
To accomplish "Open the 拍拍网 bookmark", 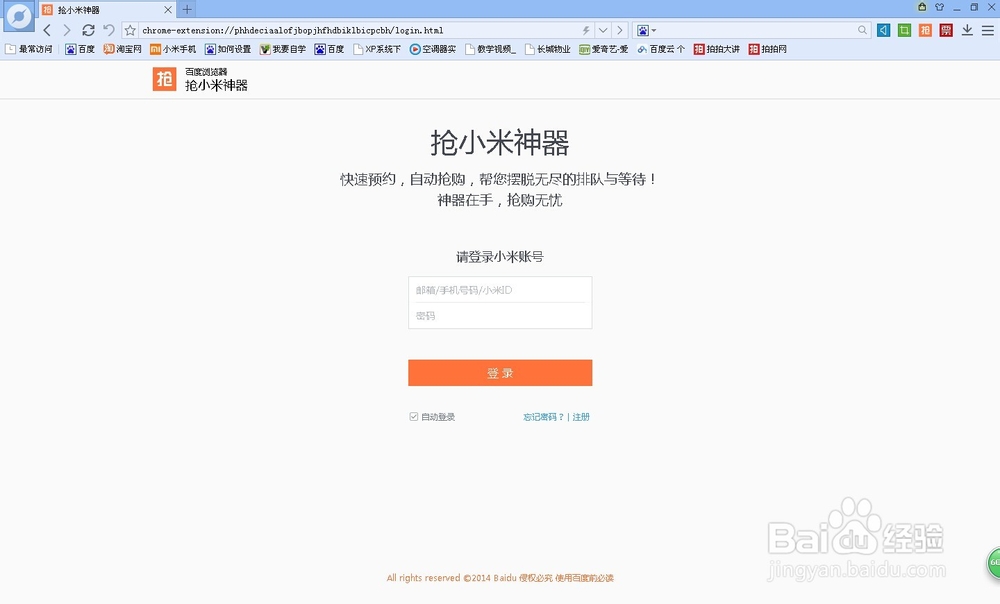I will [x=767, y=49].
